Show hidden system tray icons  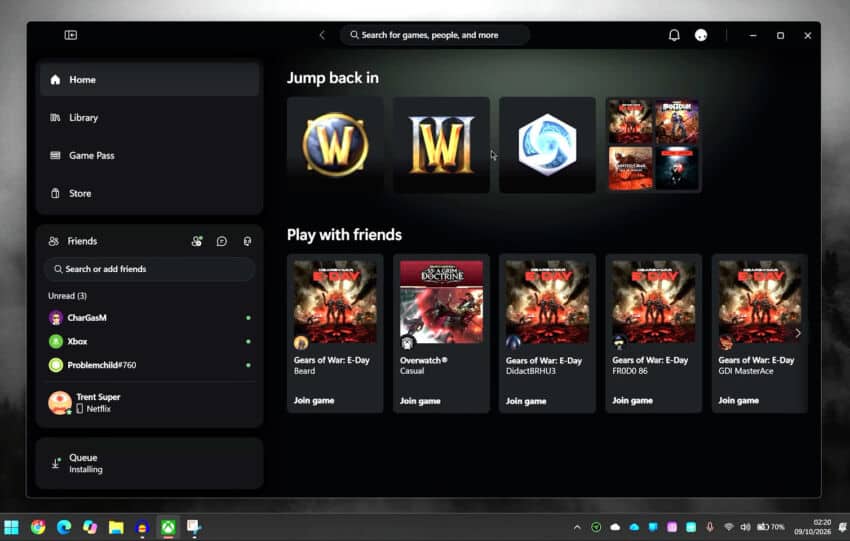tap(577, 527)
